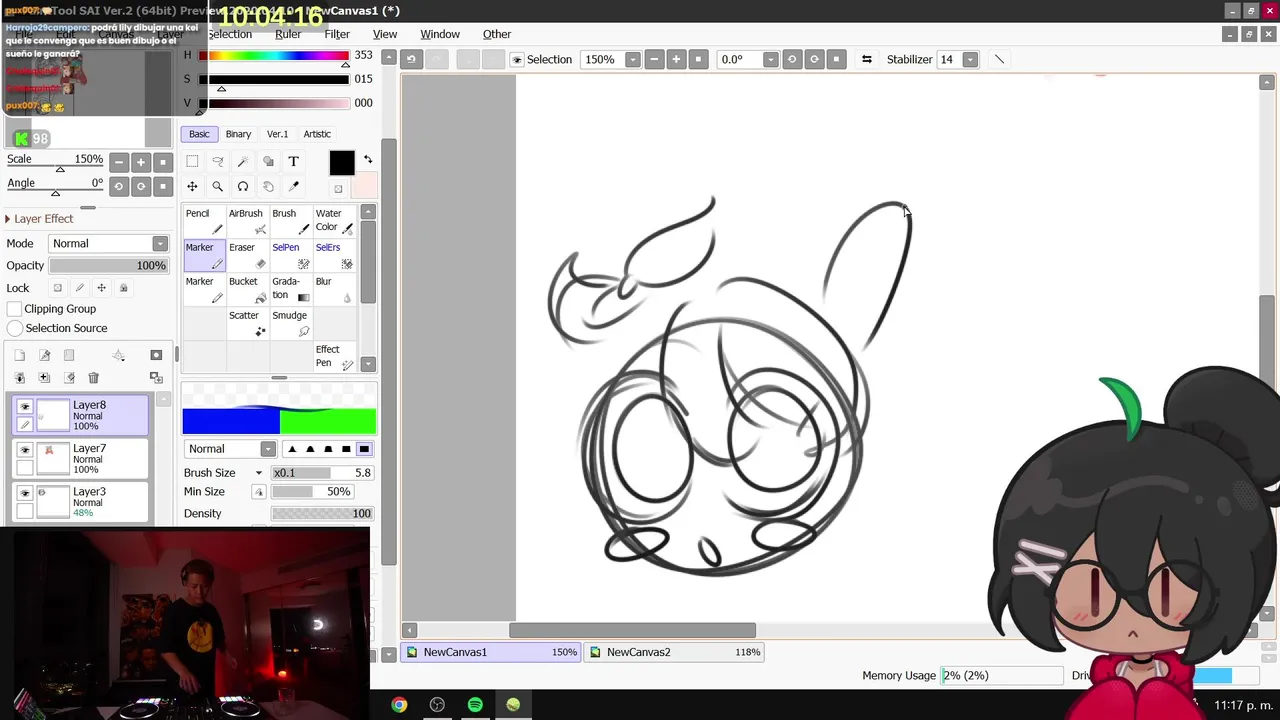
Task: Open the Window menu
Action: 440,34
